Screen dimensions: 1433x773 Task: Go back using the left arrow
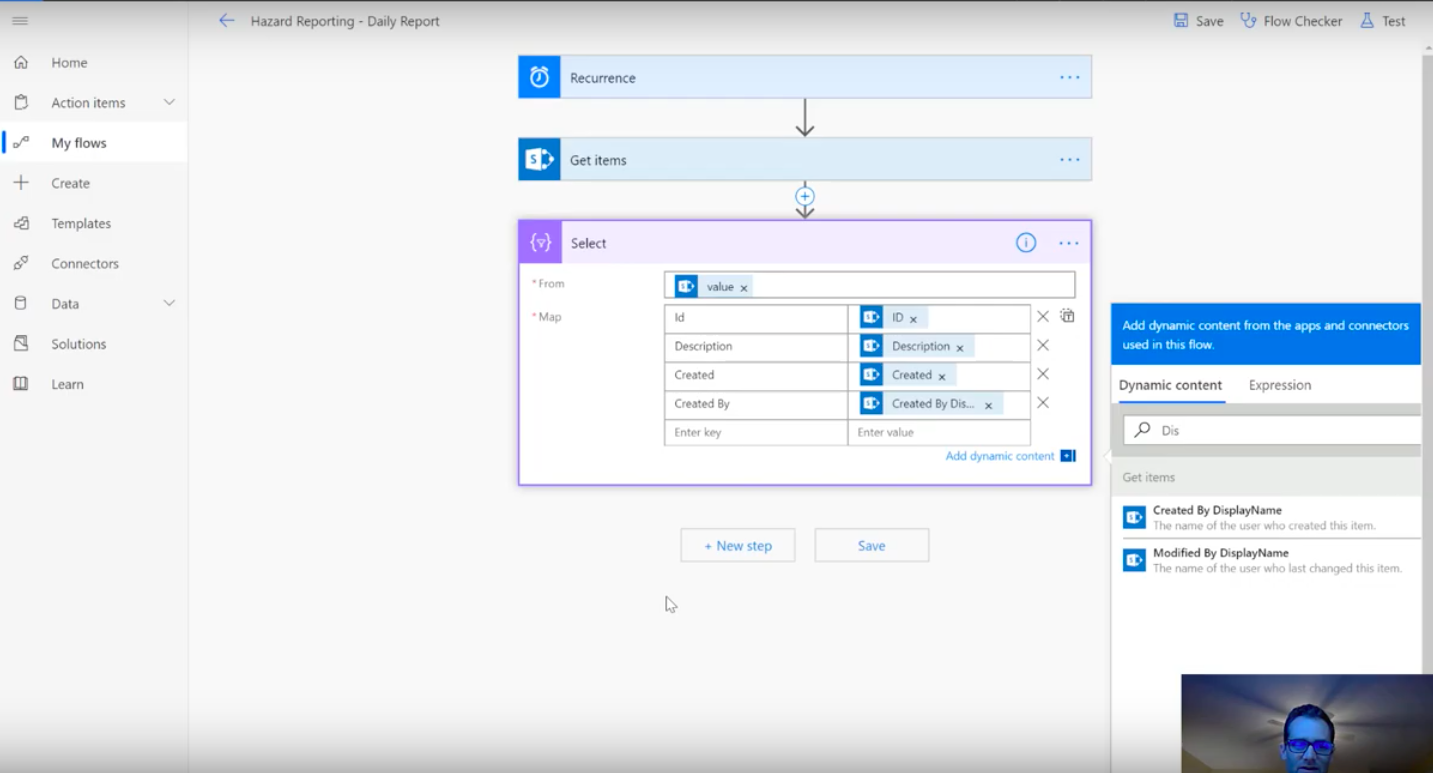point(227,20)
